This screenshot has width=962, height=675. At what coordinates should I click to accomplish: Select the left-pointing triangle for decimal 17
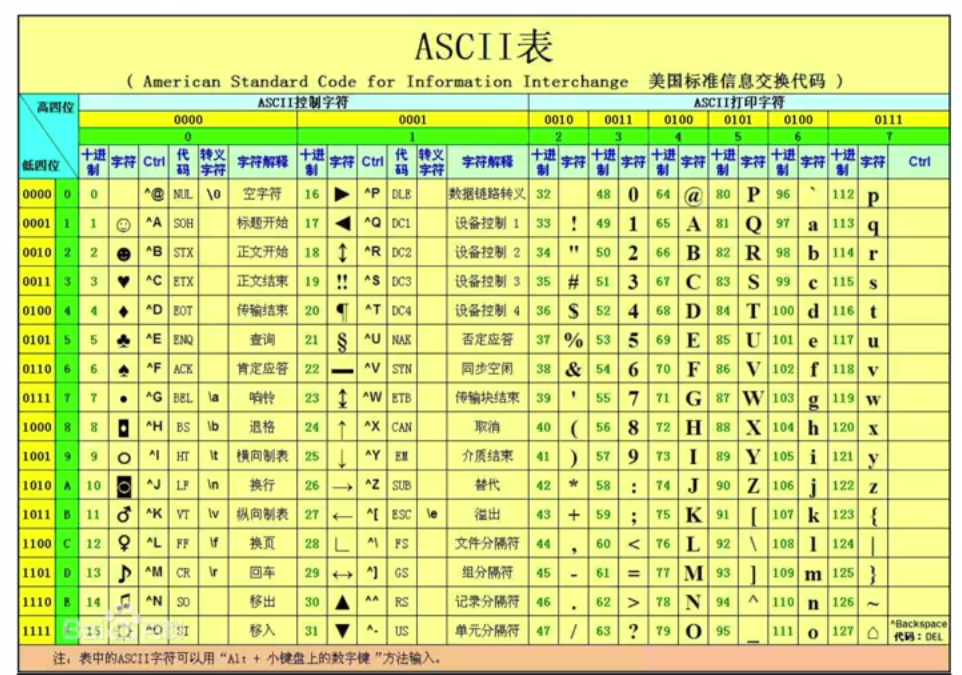click(x=342, y=224)
